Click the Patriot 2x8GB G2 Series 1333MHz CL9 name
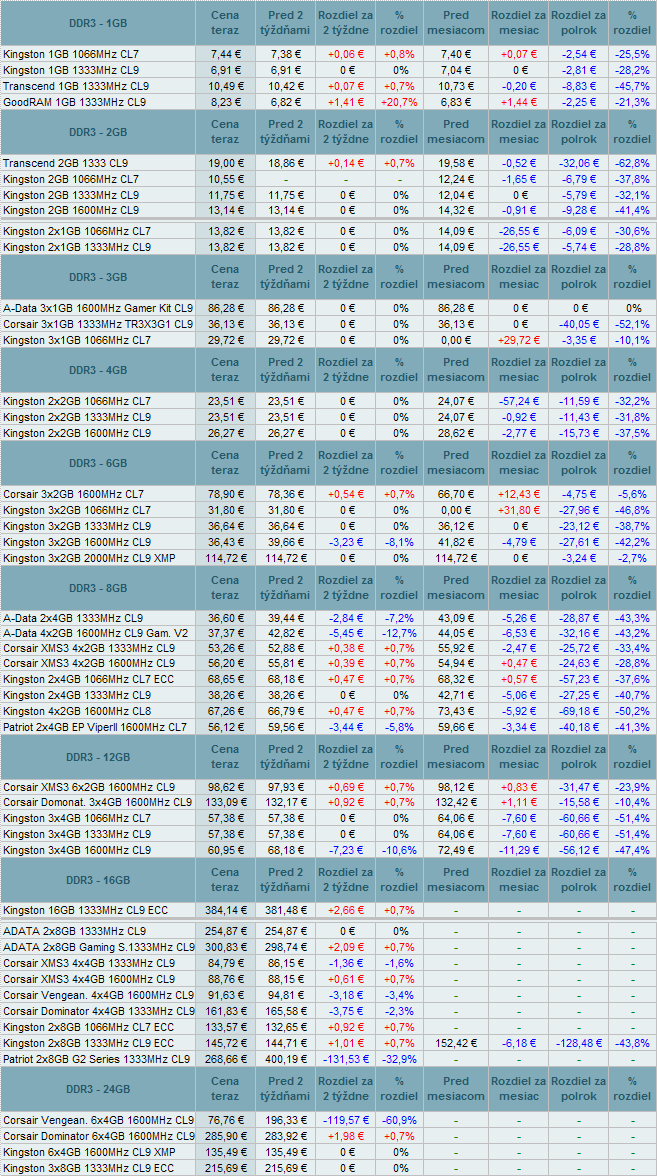Screen dimensions: 657x1176 tap(97, 1059)
